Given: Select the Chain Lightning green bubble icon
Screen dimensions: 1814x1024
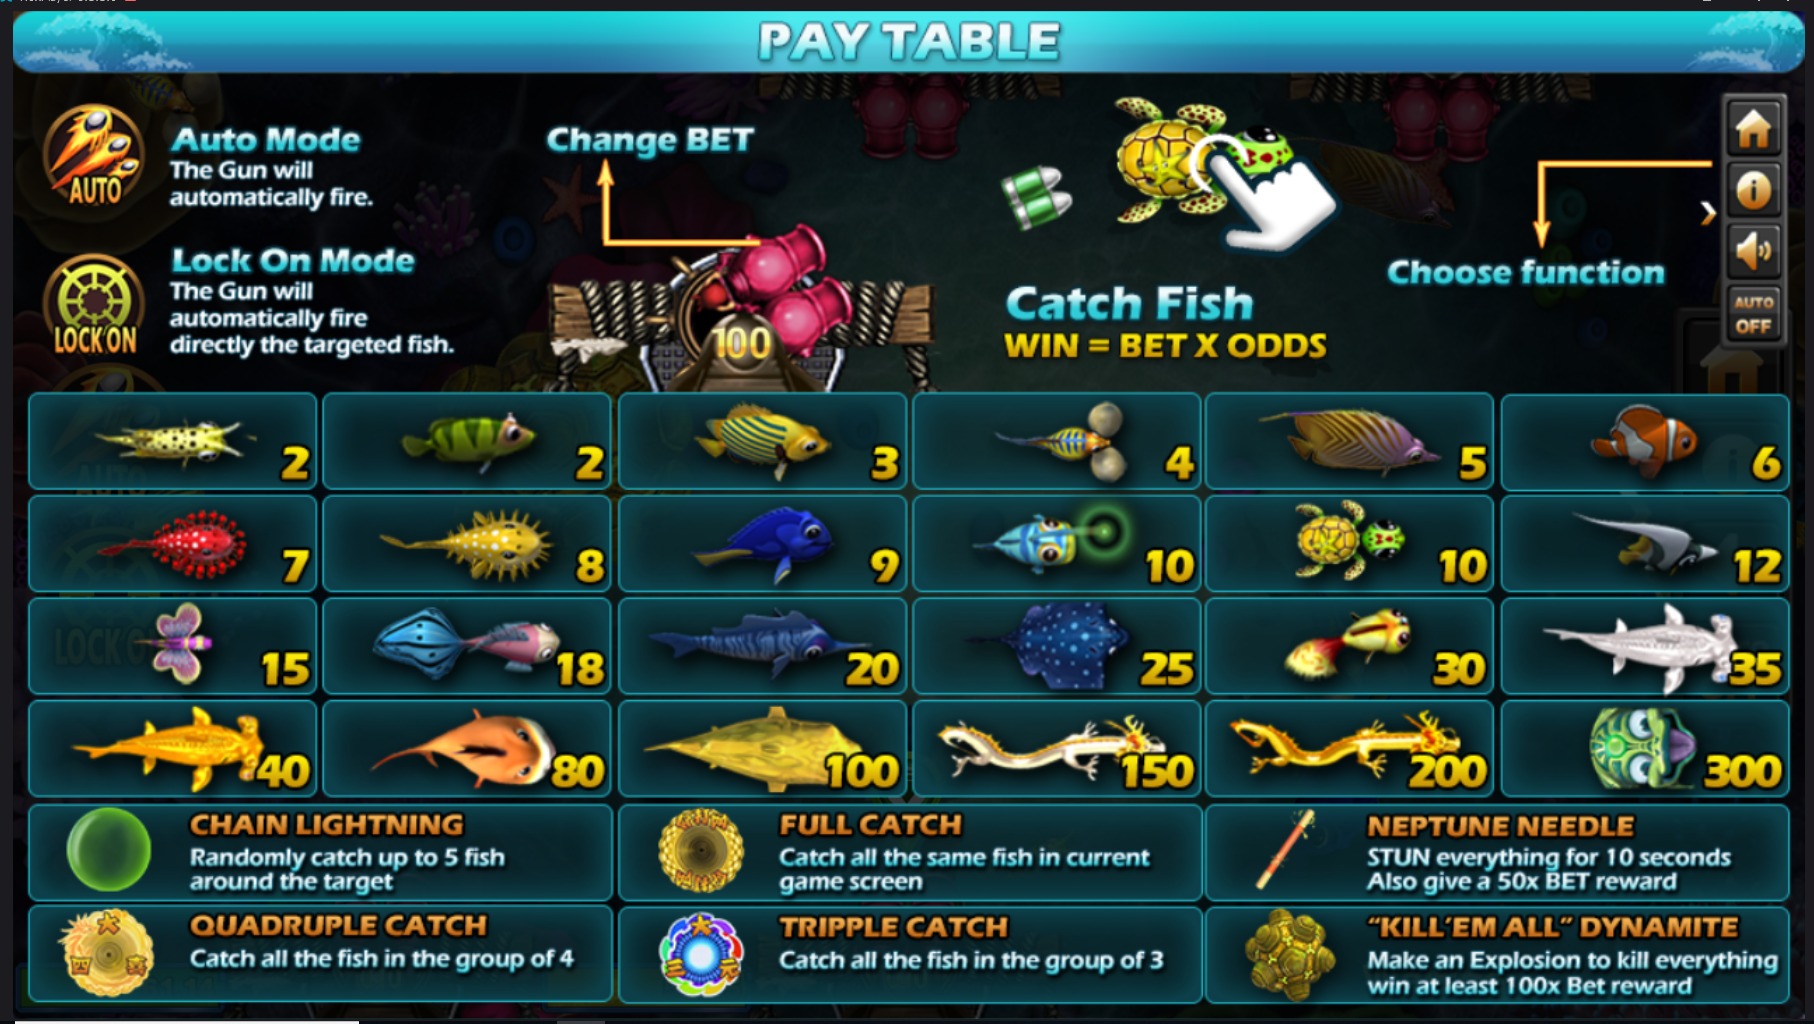Looking at the screenshot, I should [x=108, y=850].
